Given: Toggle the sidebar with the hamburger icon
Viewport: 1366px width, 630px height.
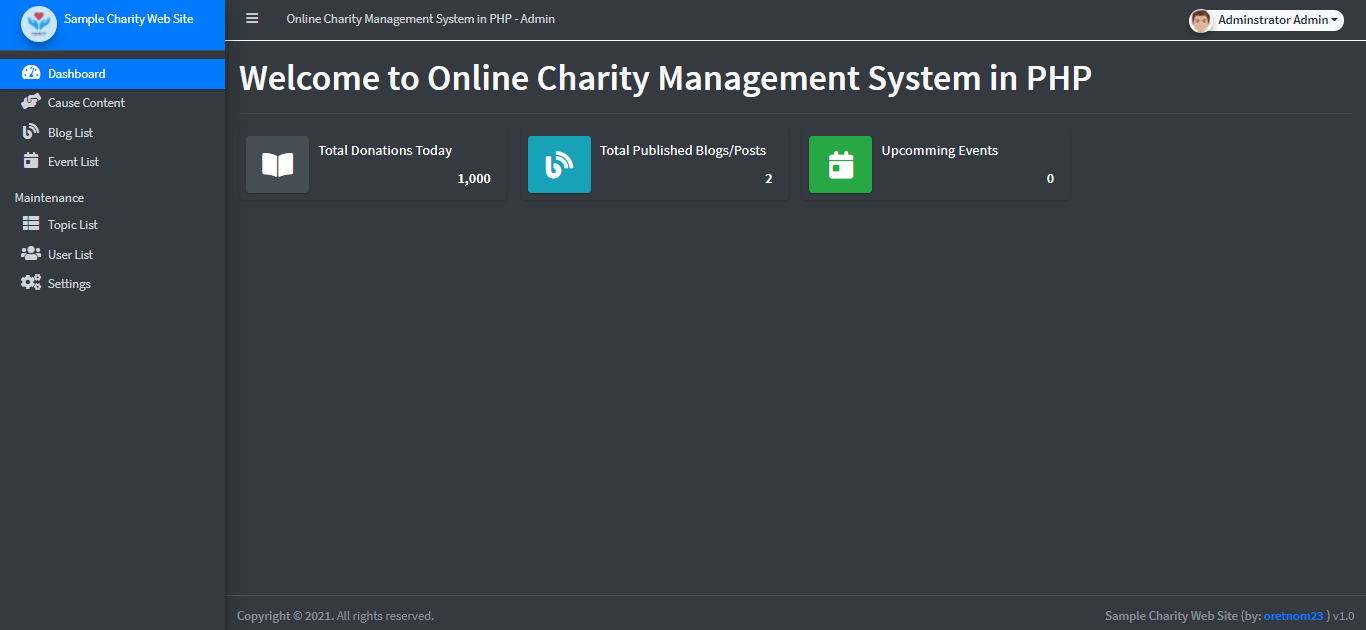Looking at the screenshot, I should [251, 18].
